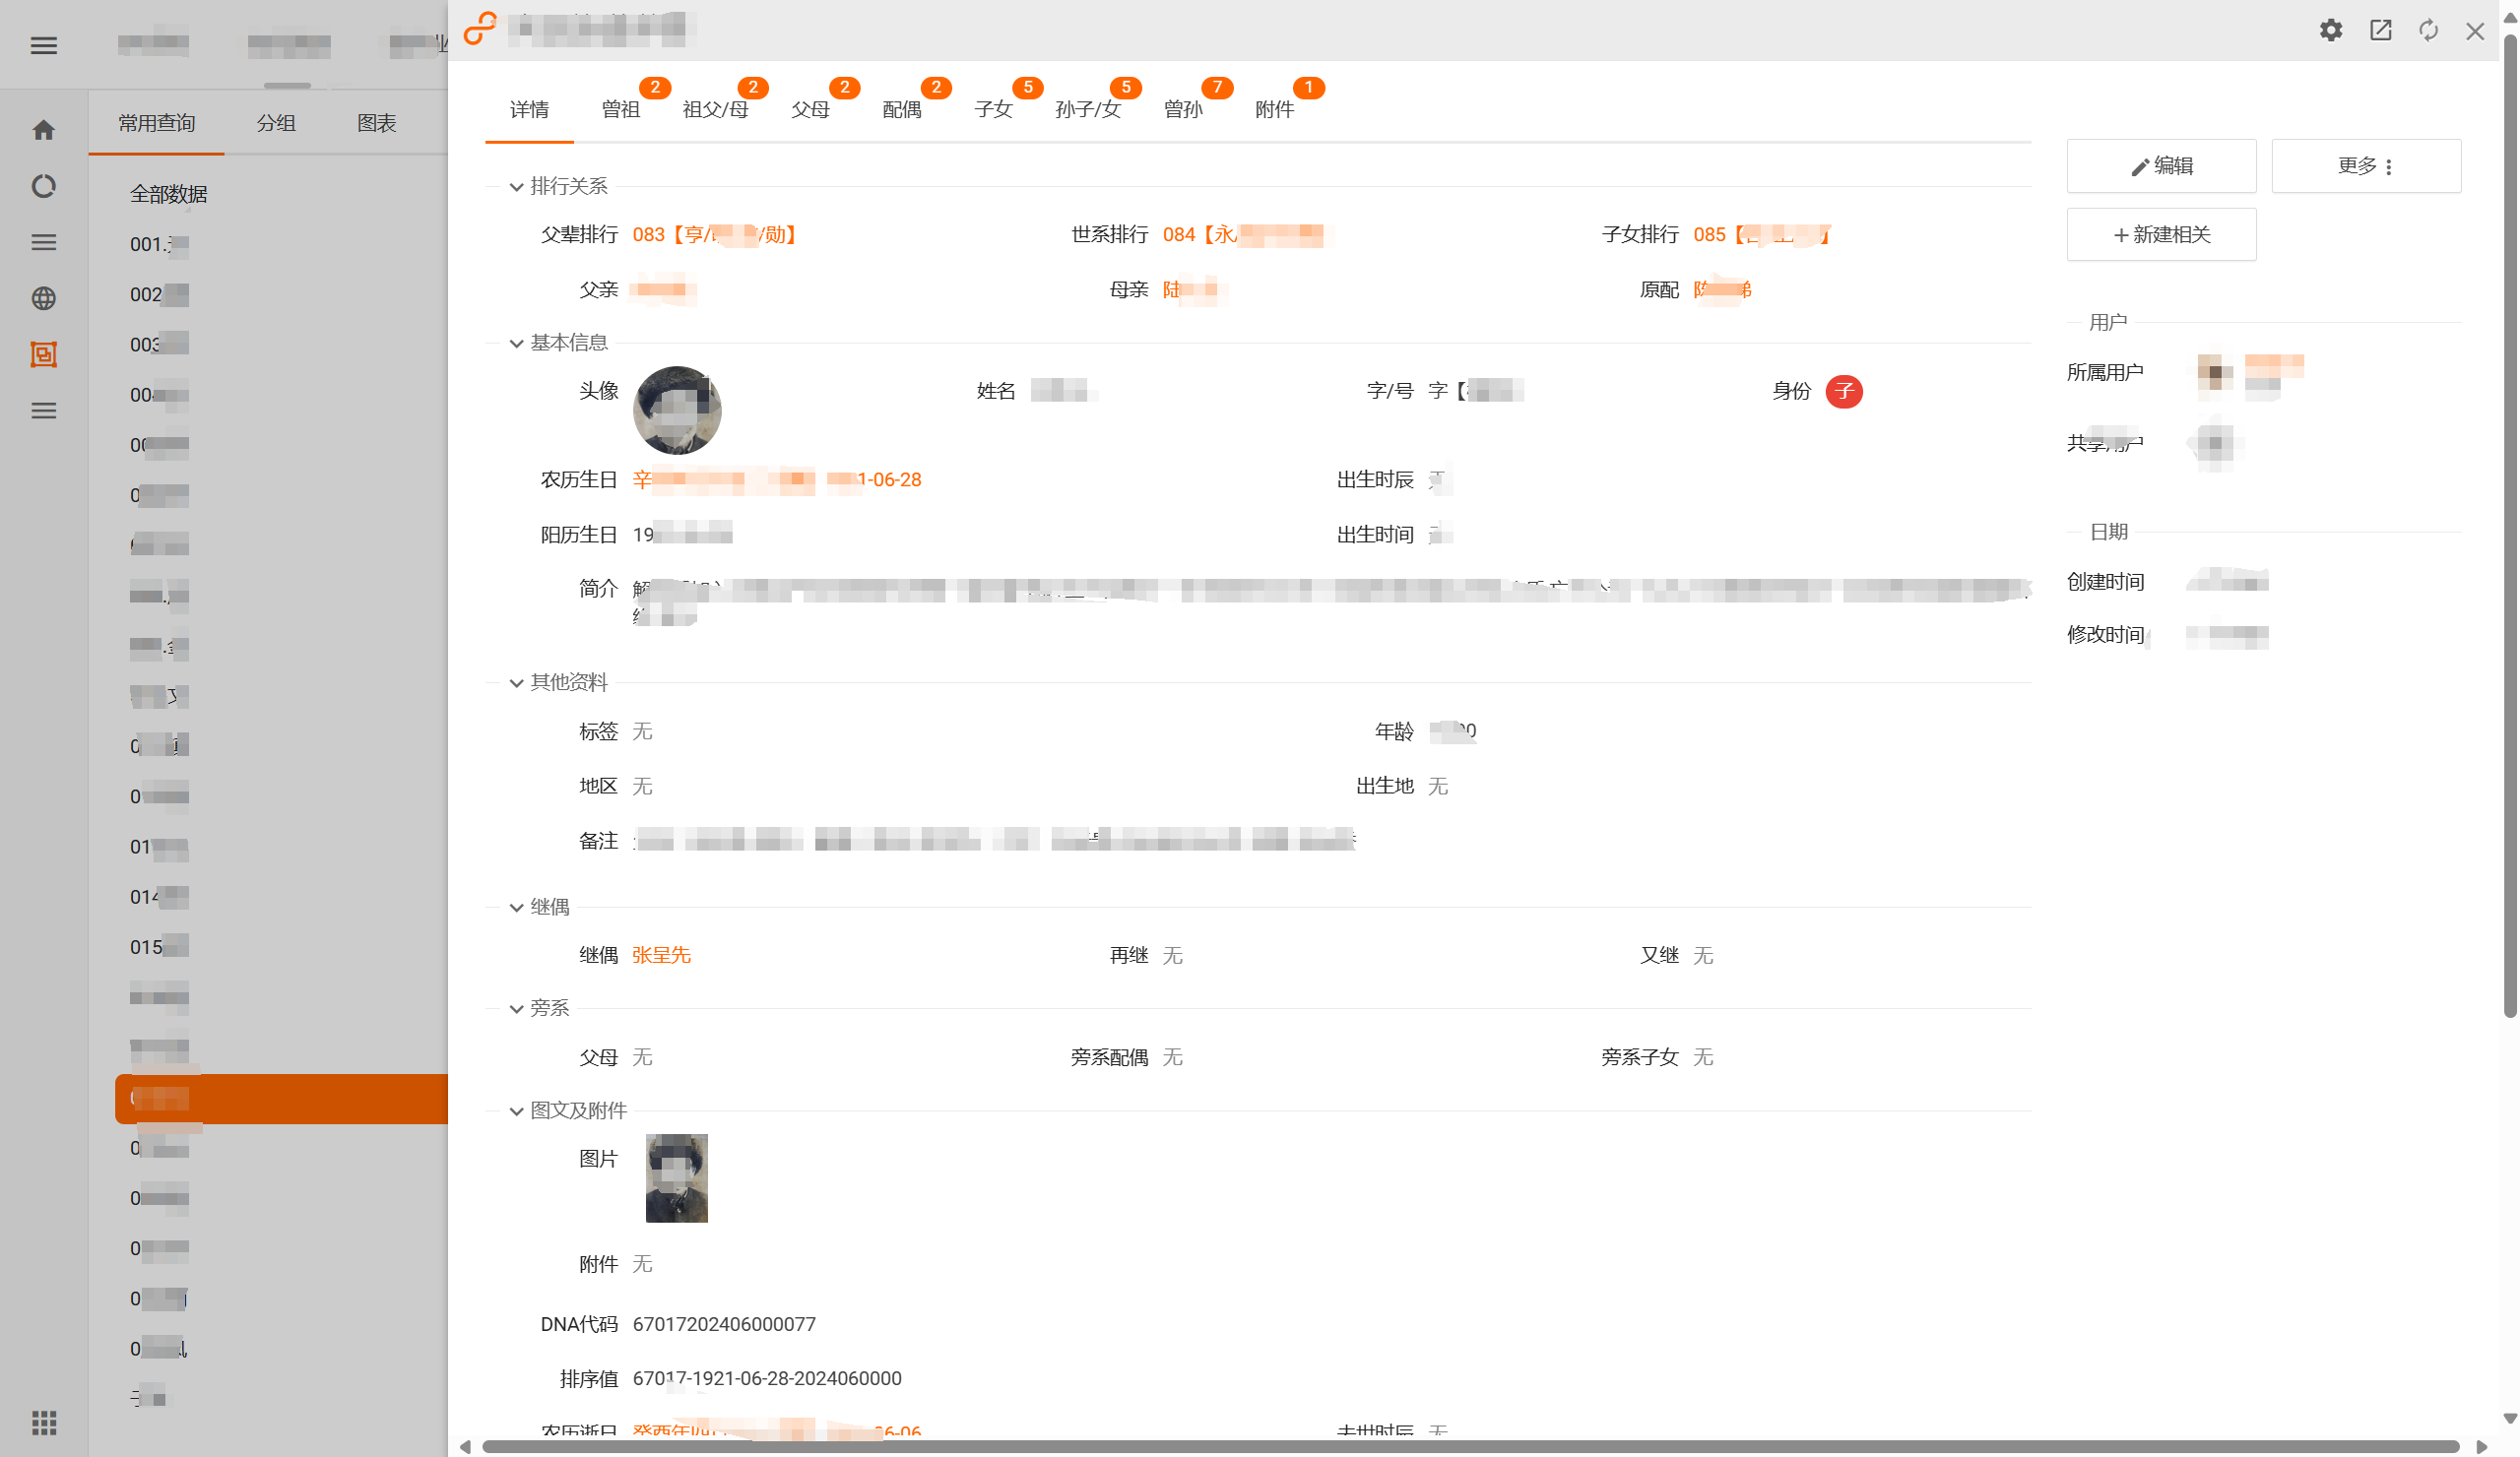The height and width of the screenshot is (1457, 2520).
Task: Click the 新建相关 button
Action: (x=2160, y=235)
